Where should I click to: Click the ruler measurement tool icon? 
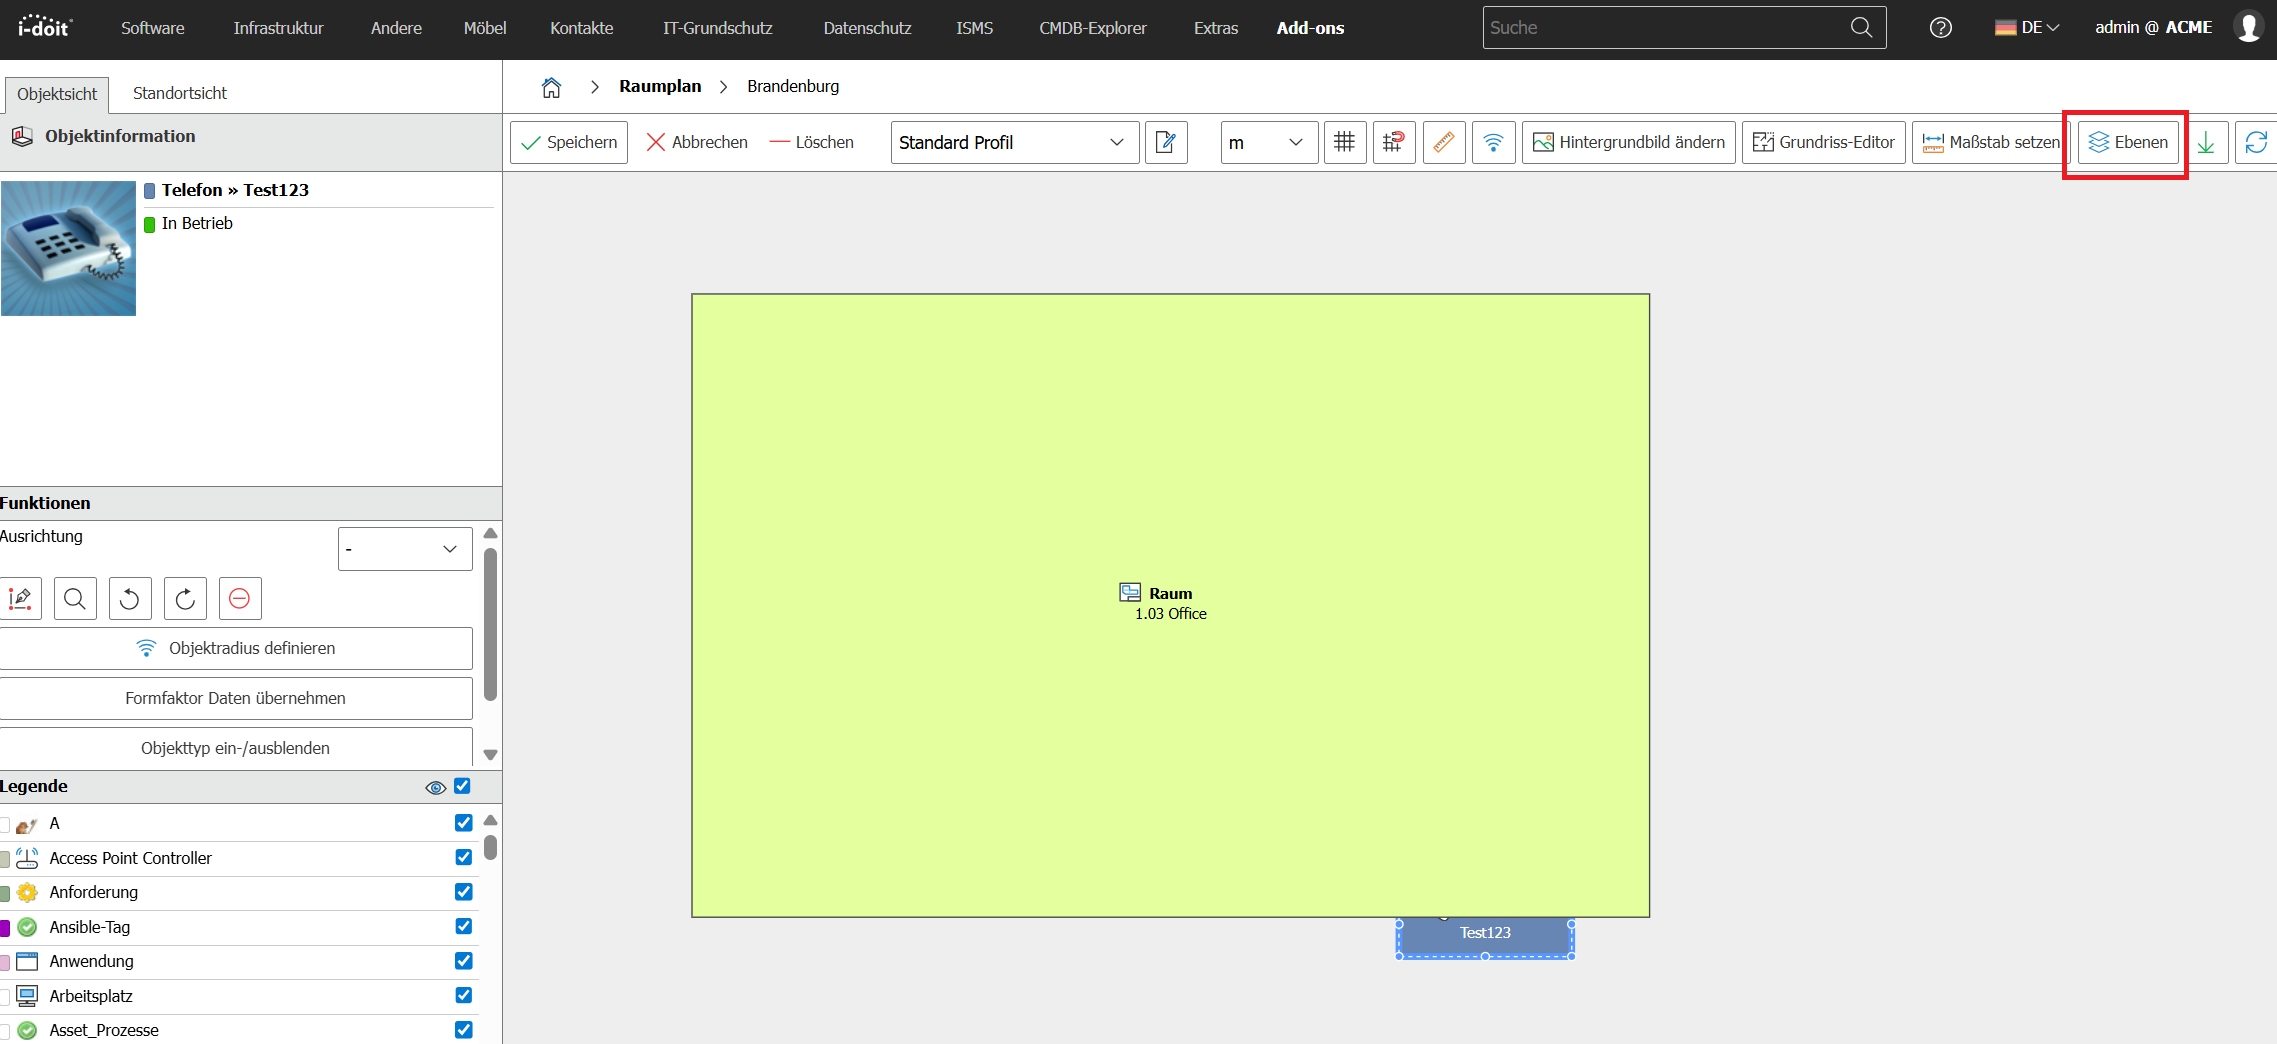coord(1443,142)
